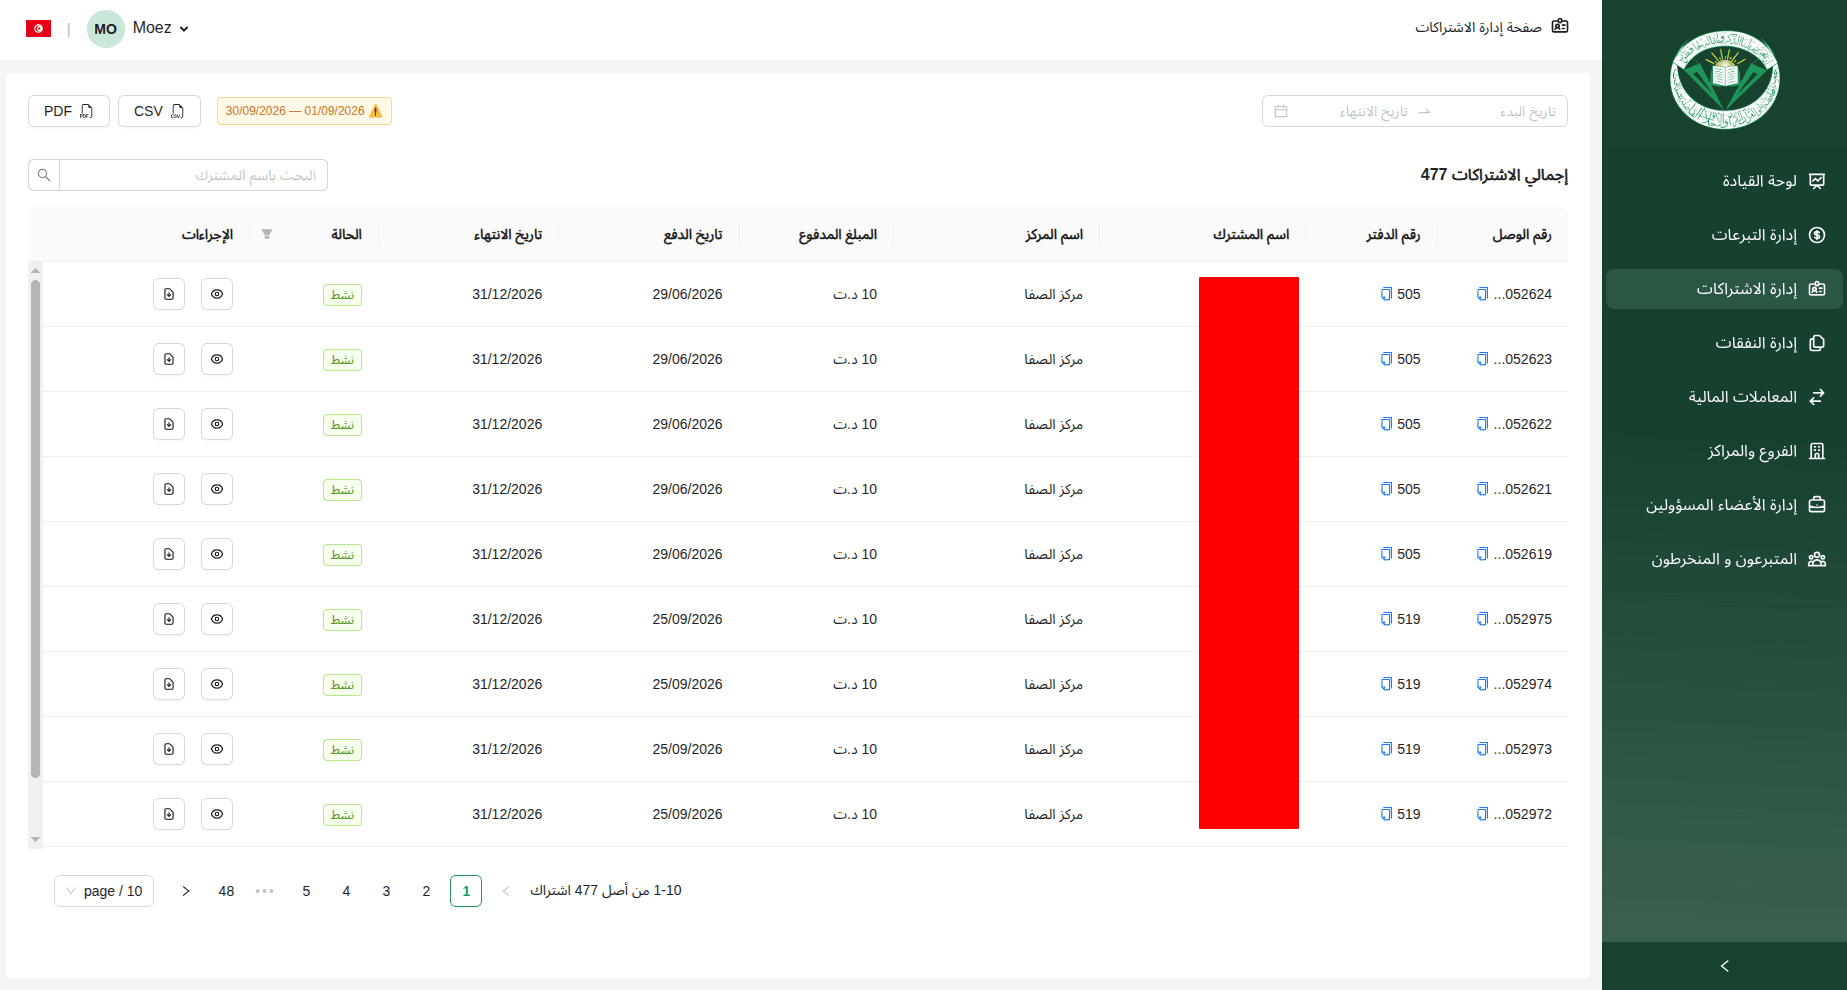Image resolution: width=1847 pixels, height=990 pixels.
Task: Copy receipt number 052624 with copy icon
Action: pos(1482,294)
